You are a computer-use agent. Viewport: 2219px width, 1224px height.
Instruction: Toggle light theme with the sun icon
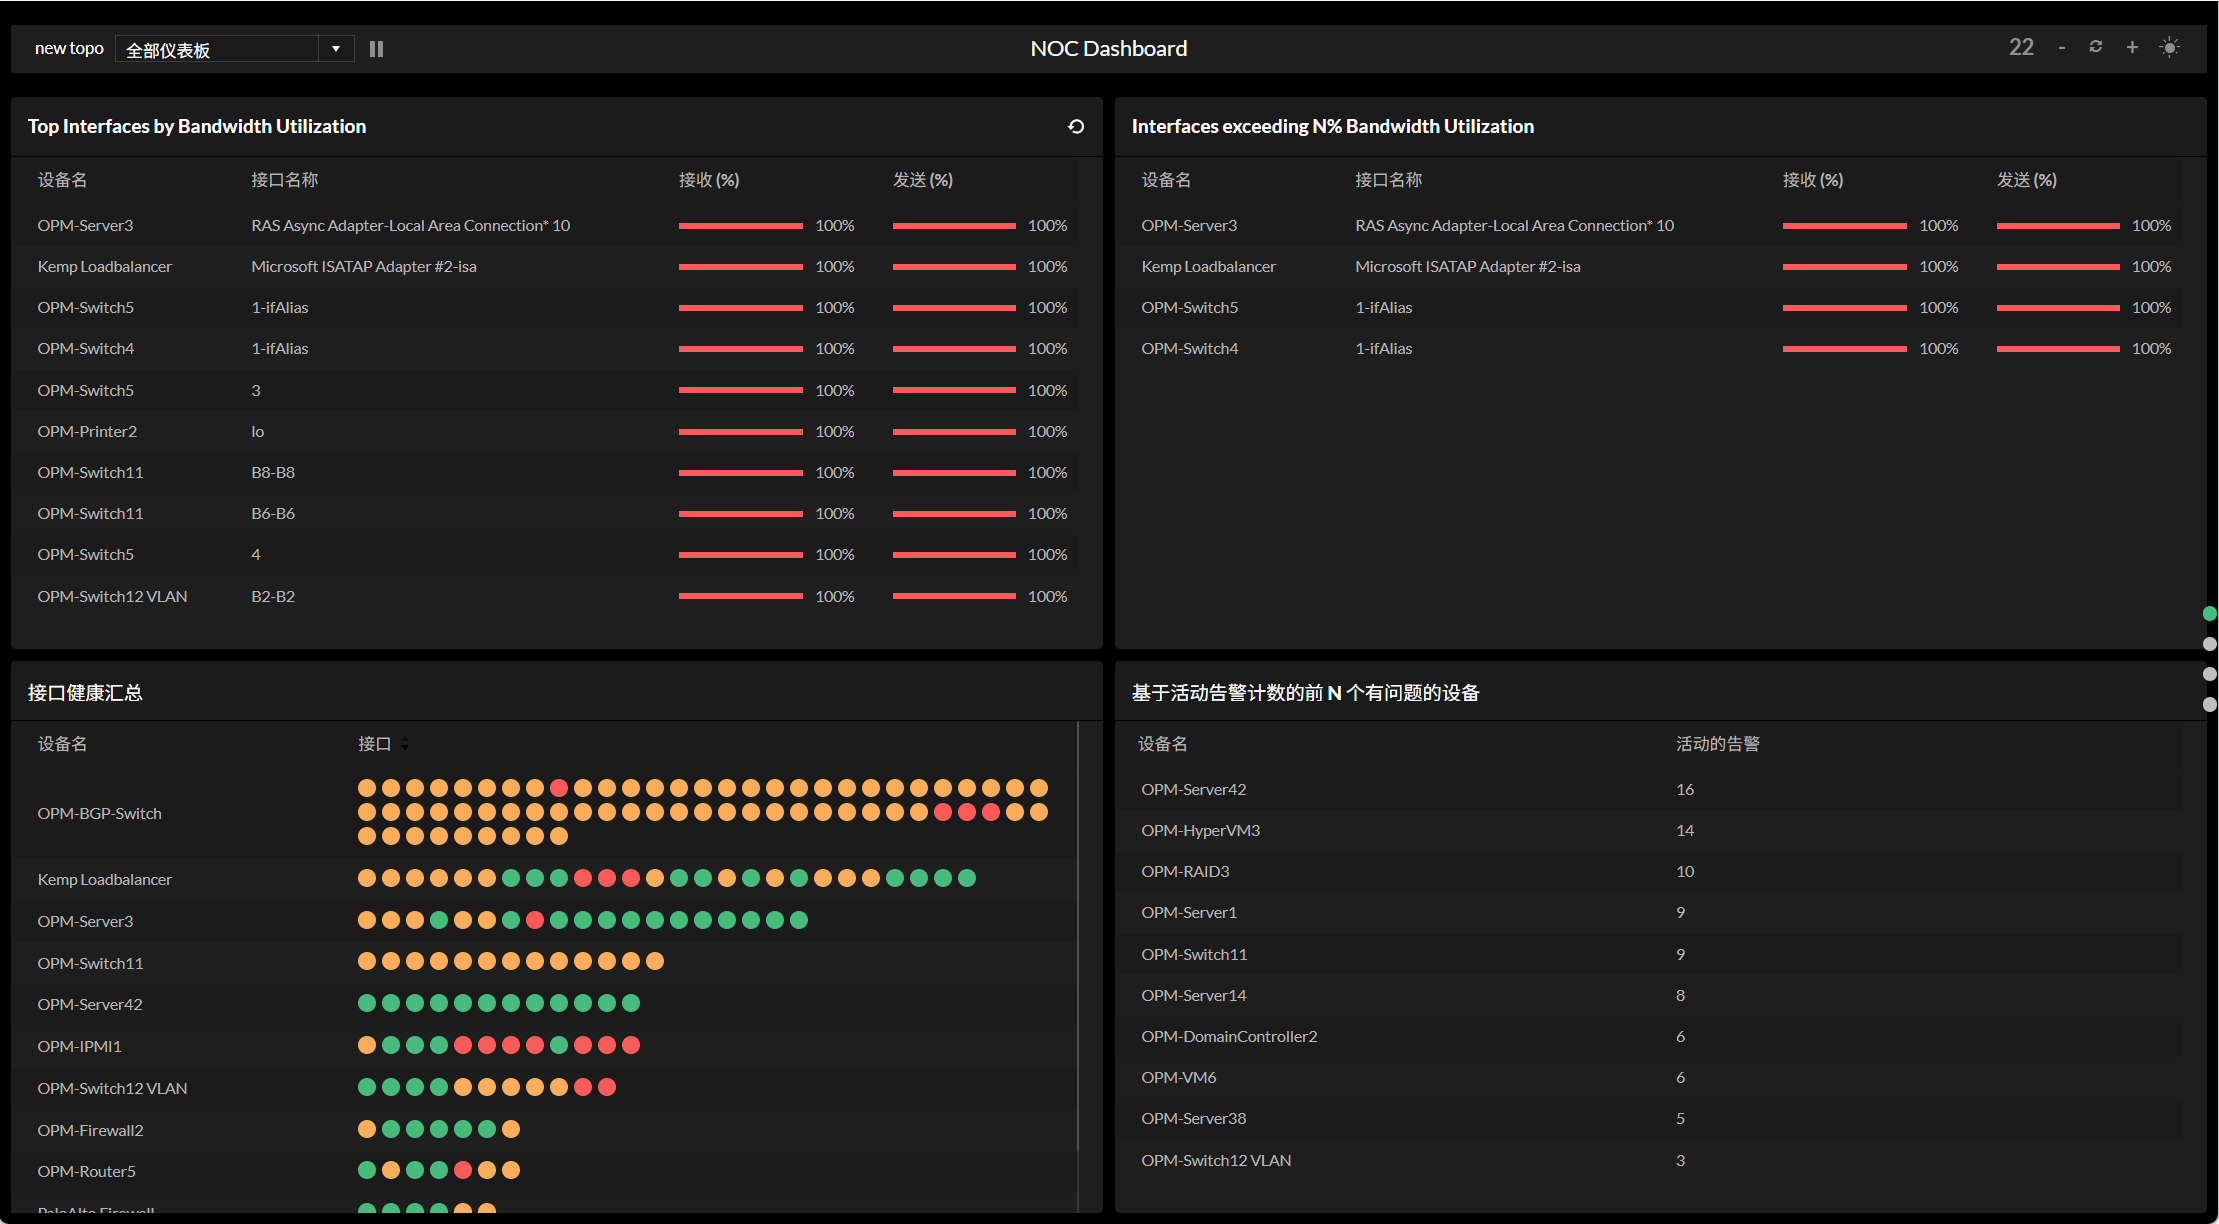coord(2169,47)
